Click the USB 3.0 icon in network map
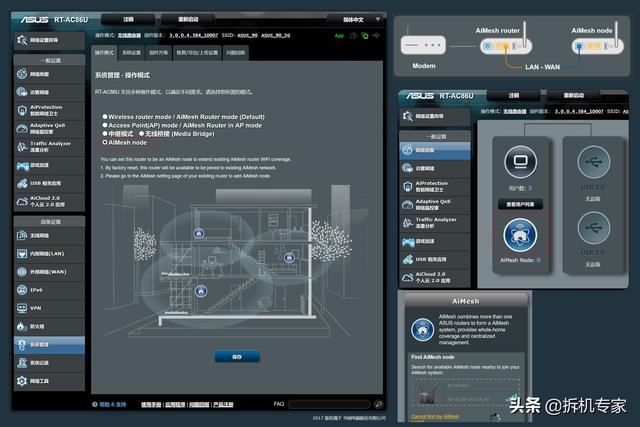The image size is (640, 427). 593,162
